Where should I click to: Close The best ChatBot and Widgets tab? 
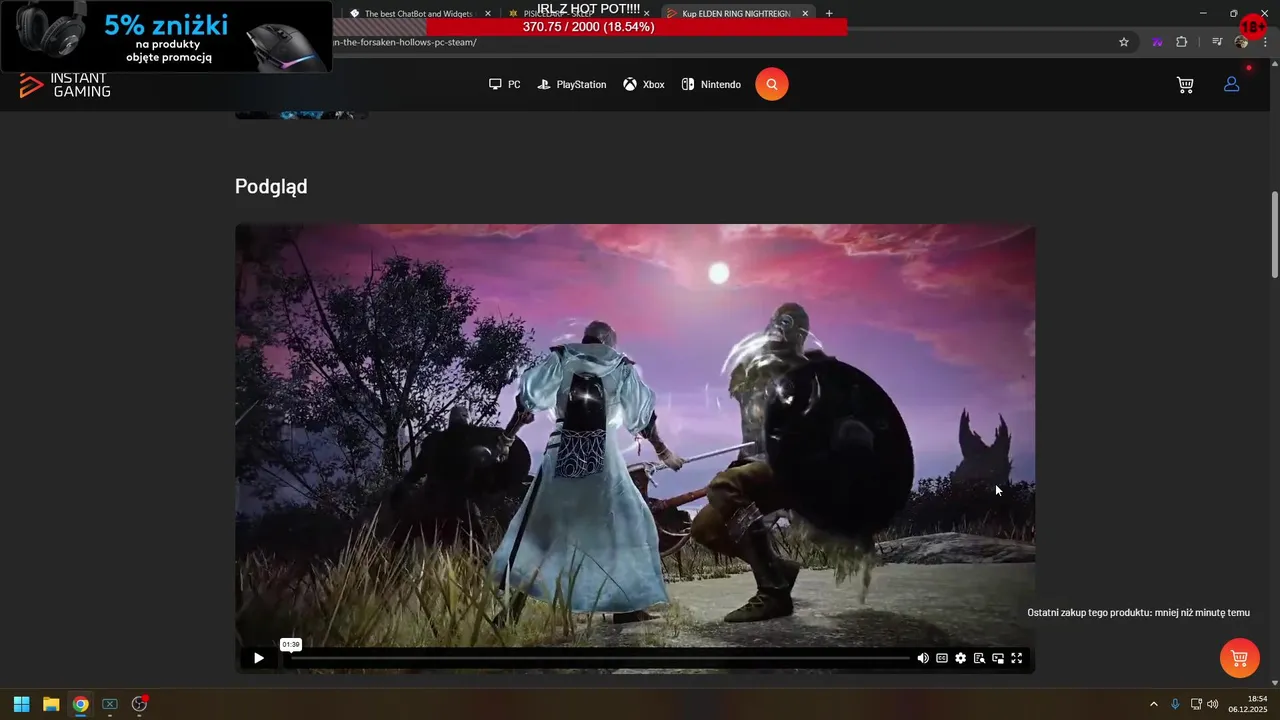pyautogui.click(x=488, y=14)
